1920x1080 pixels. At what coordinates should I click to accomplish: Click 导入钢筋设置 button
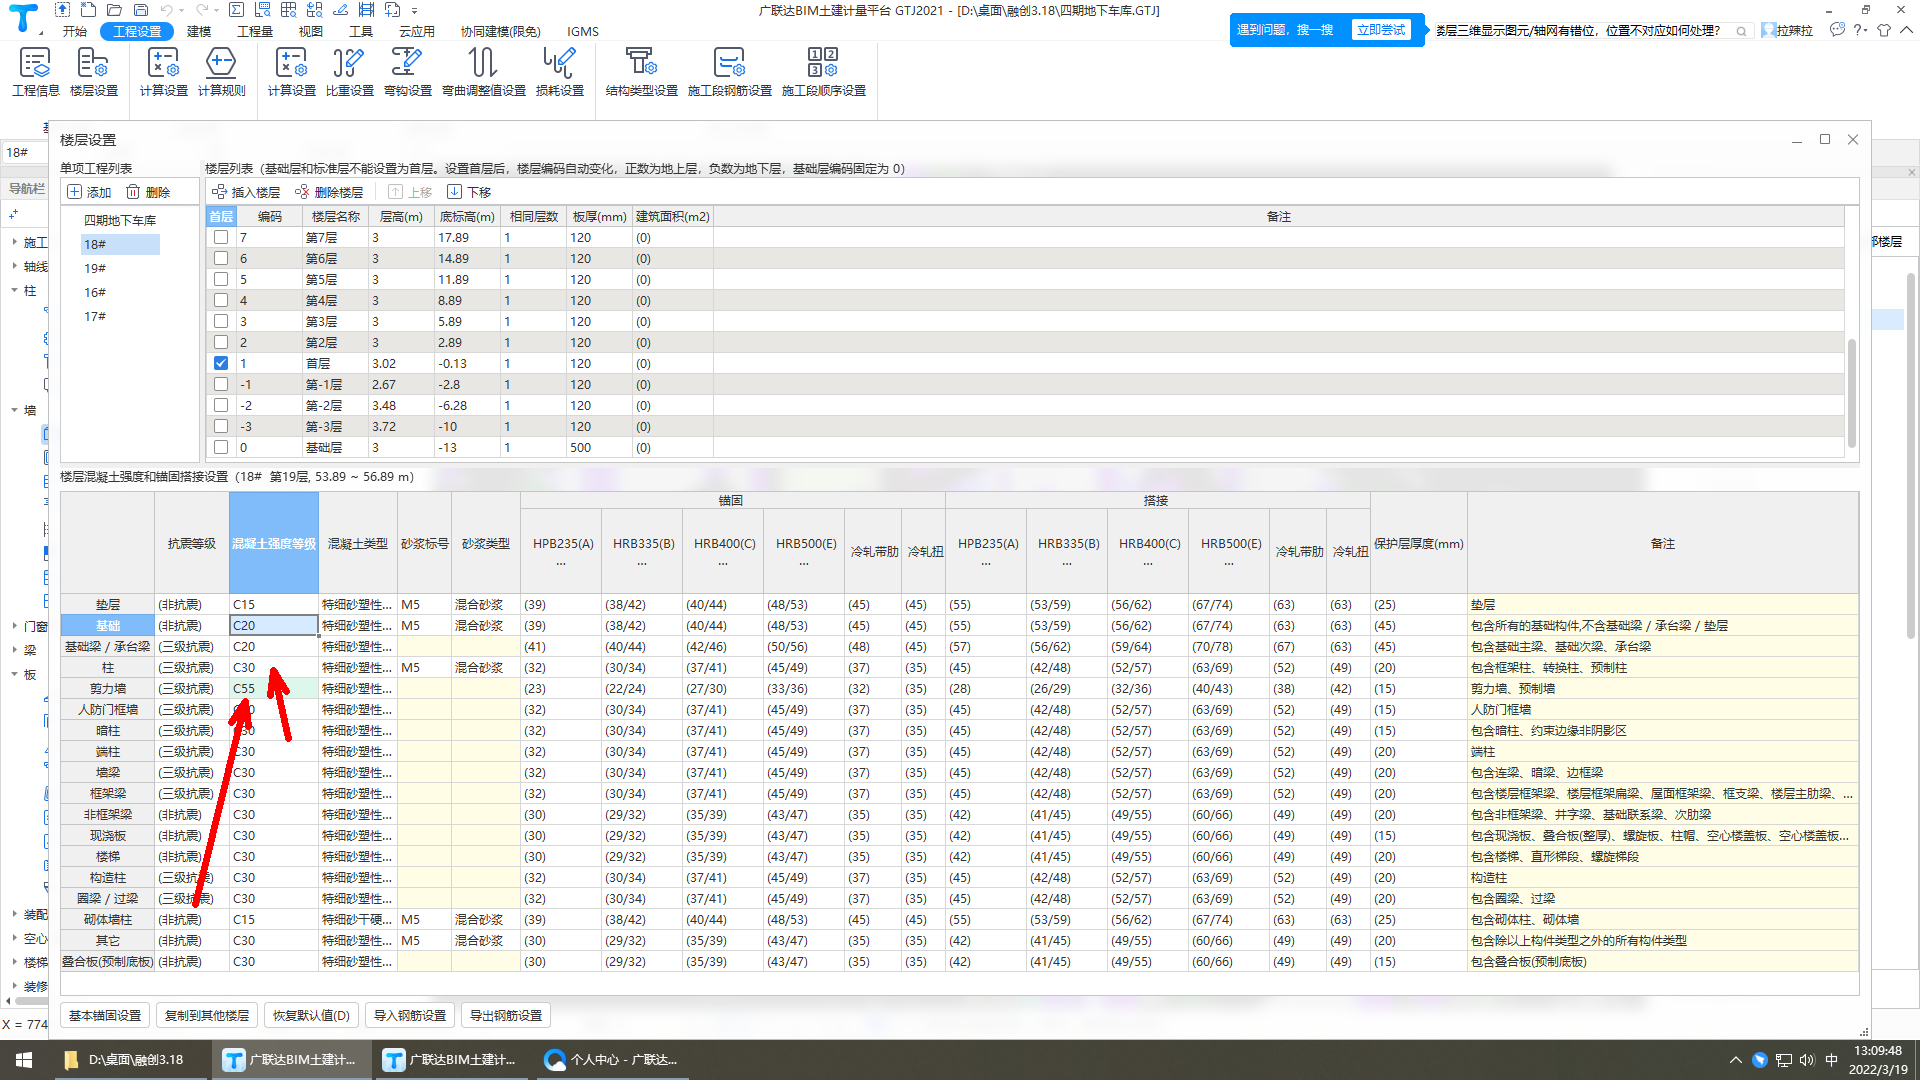[x=410, y=1015]
